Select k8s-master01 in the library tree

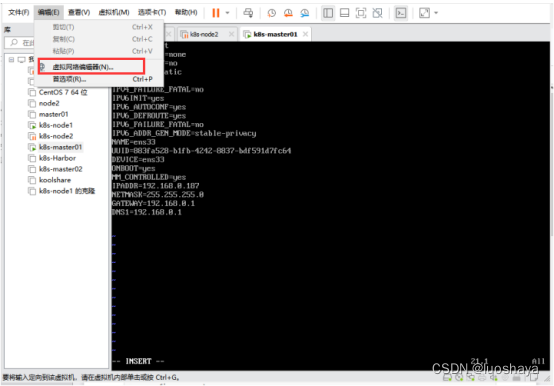(60, 147)
